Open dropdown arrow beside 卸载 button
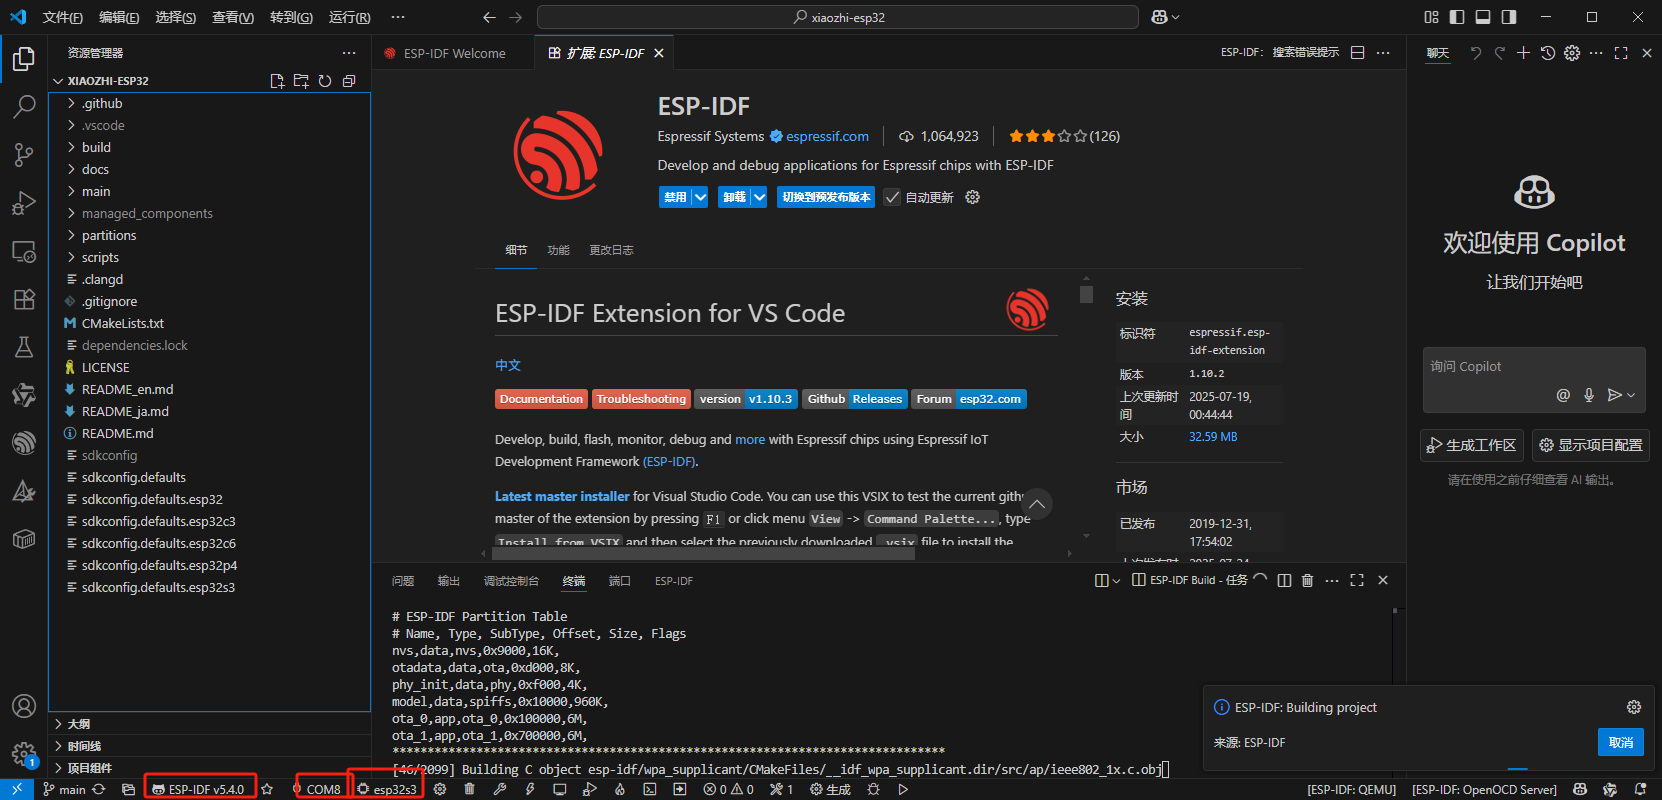1662x800 pixels. click(x=759, y=197)
